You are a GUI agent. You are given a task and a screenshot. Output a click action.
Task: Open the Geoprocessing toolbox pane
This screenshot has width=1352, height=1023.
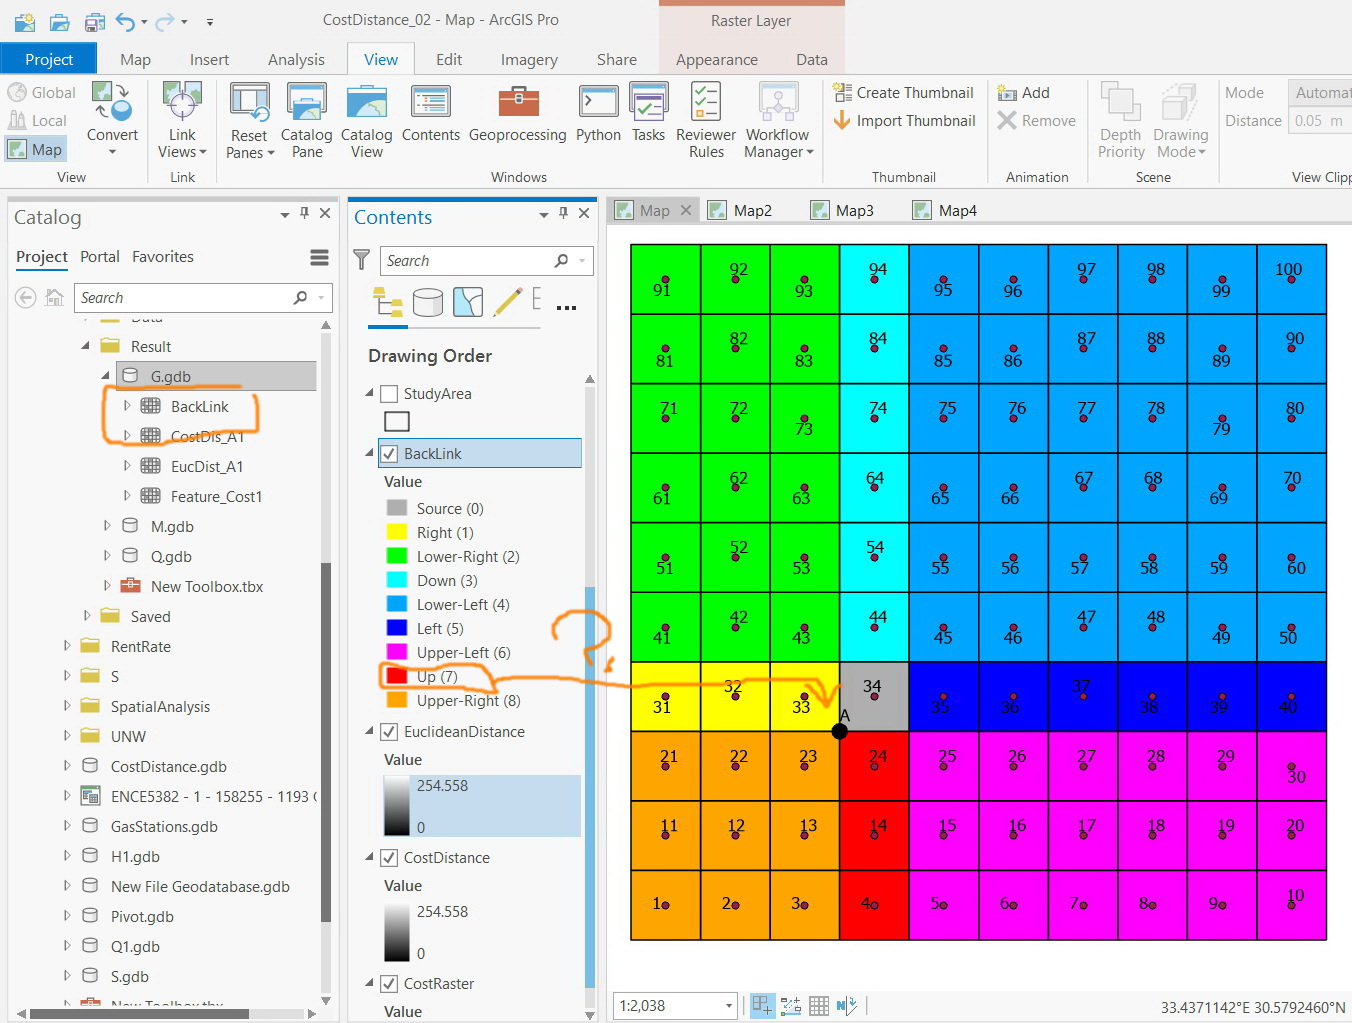click(x=517, y=113)
